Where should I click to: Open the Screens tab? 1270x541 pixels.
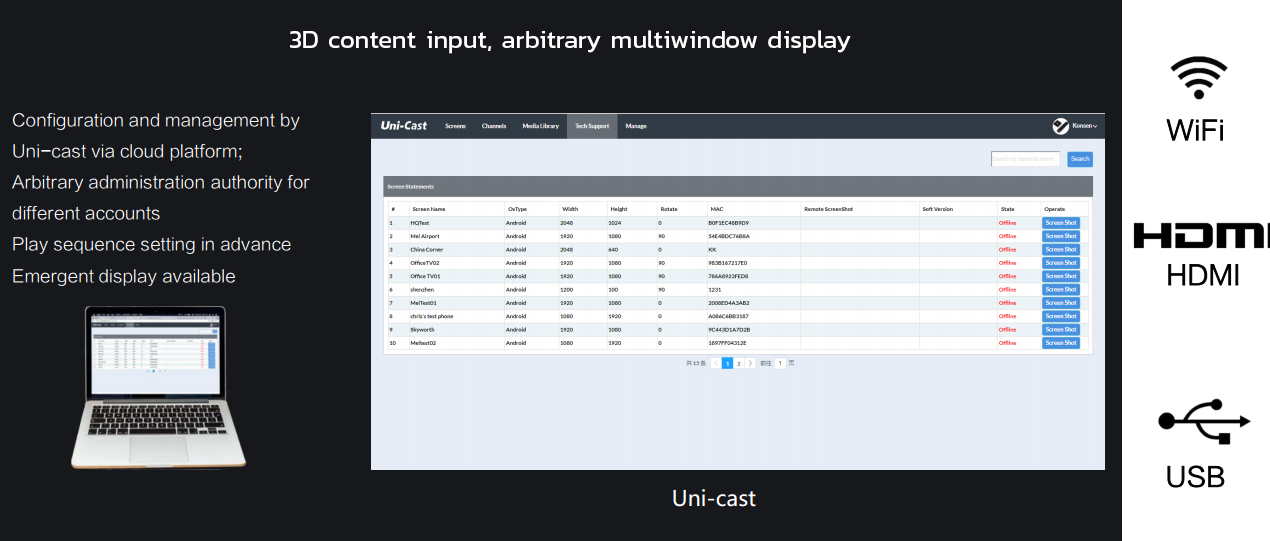tap(456, 126)
